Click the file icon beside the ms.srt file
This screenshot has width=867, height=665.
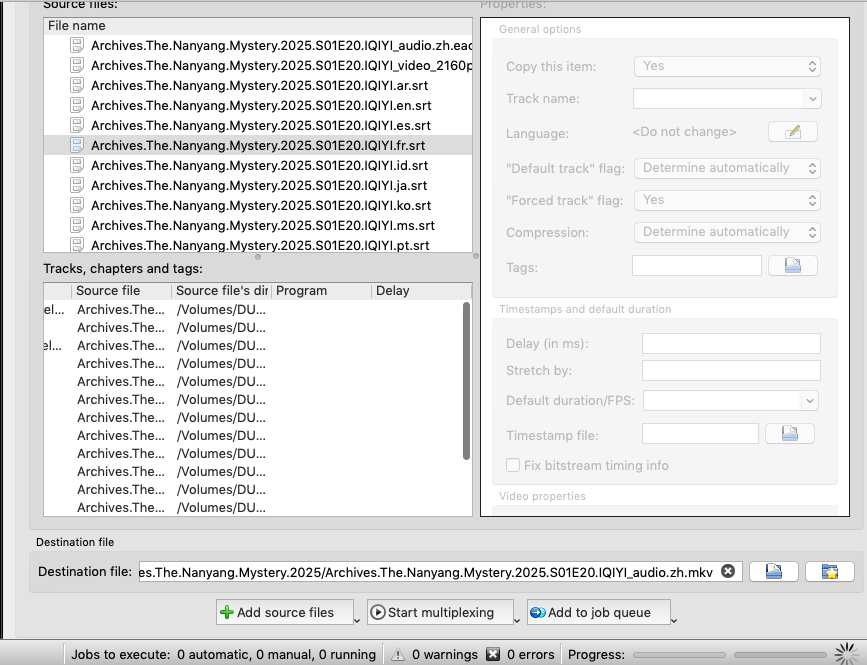pyautogui.click(x=77, y=225)
